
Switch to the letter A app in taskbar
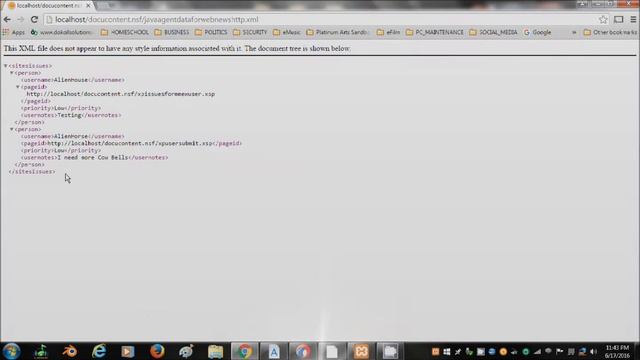274,351
